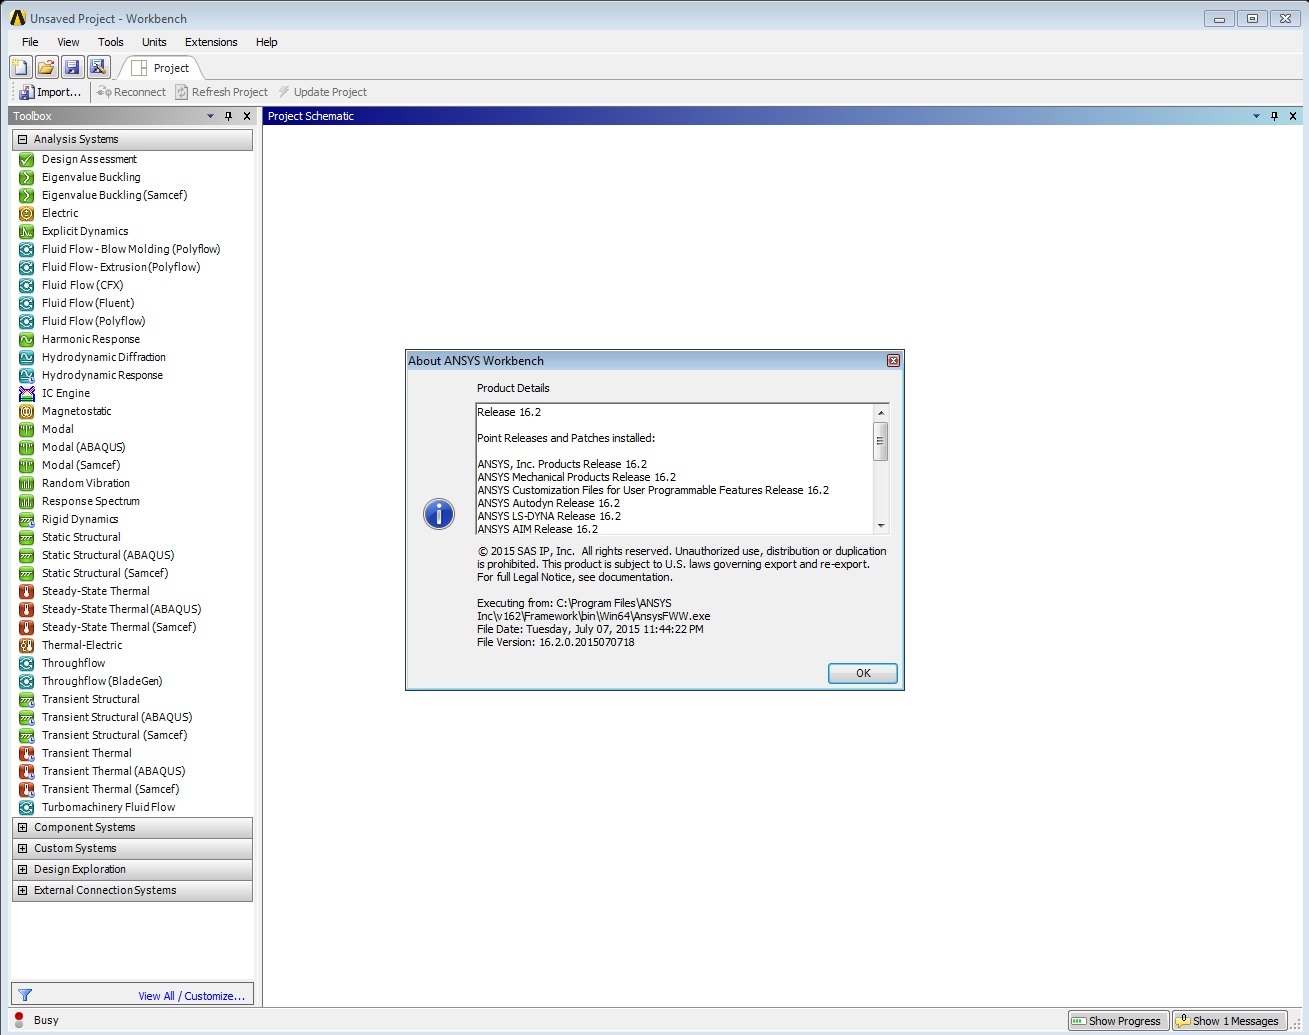Image resolution: width=1309 pixels, height=1035 pixels.
Task: Open the Help menu
Action: 266,42
